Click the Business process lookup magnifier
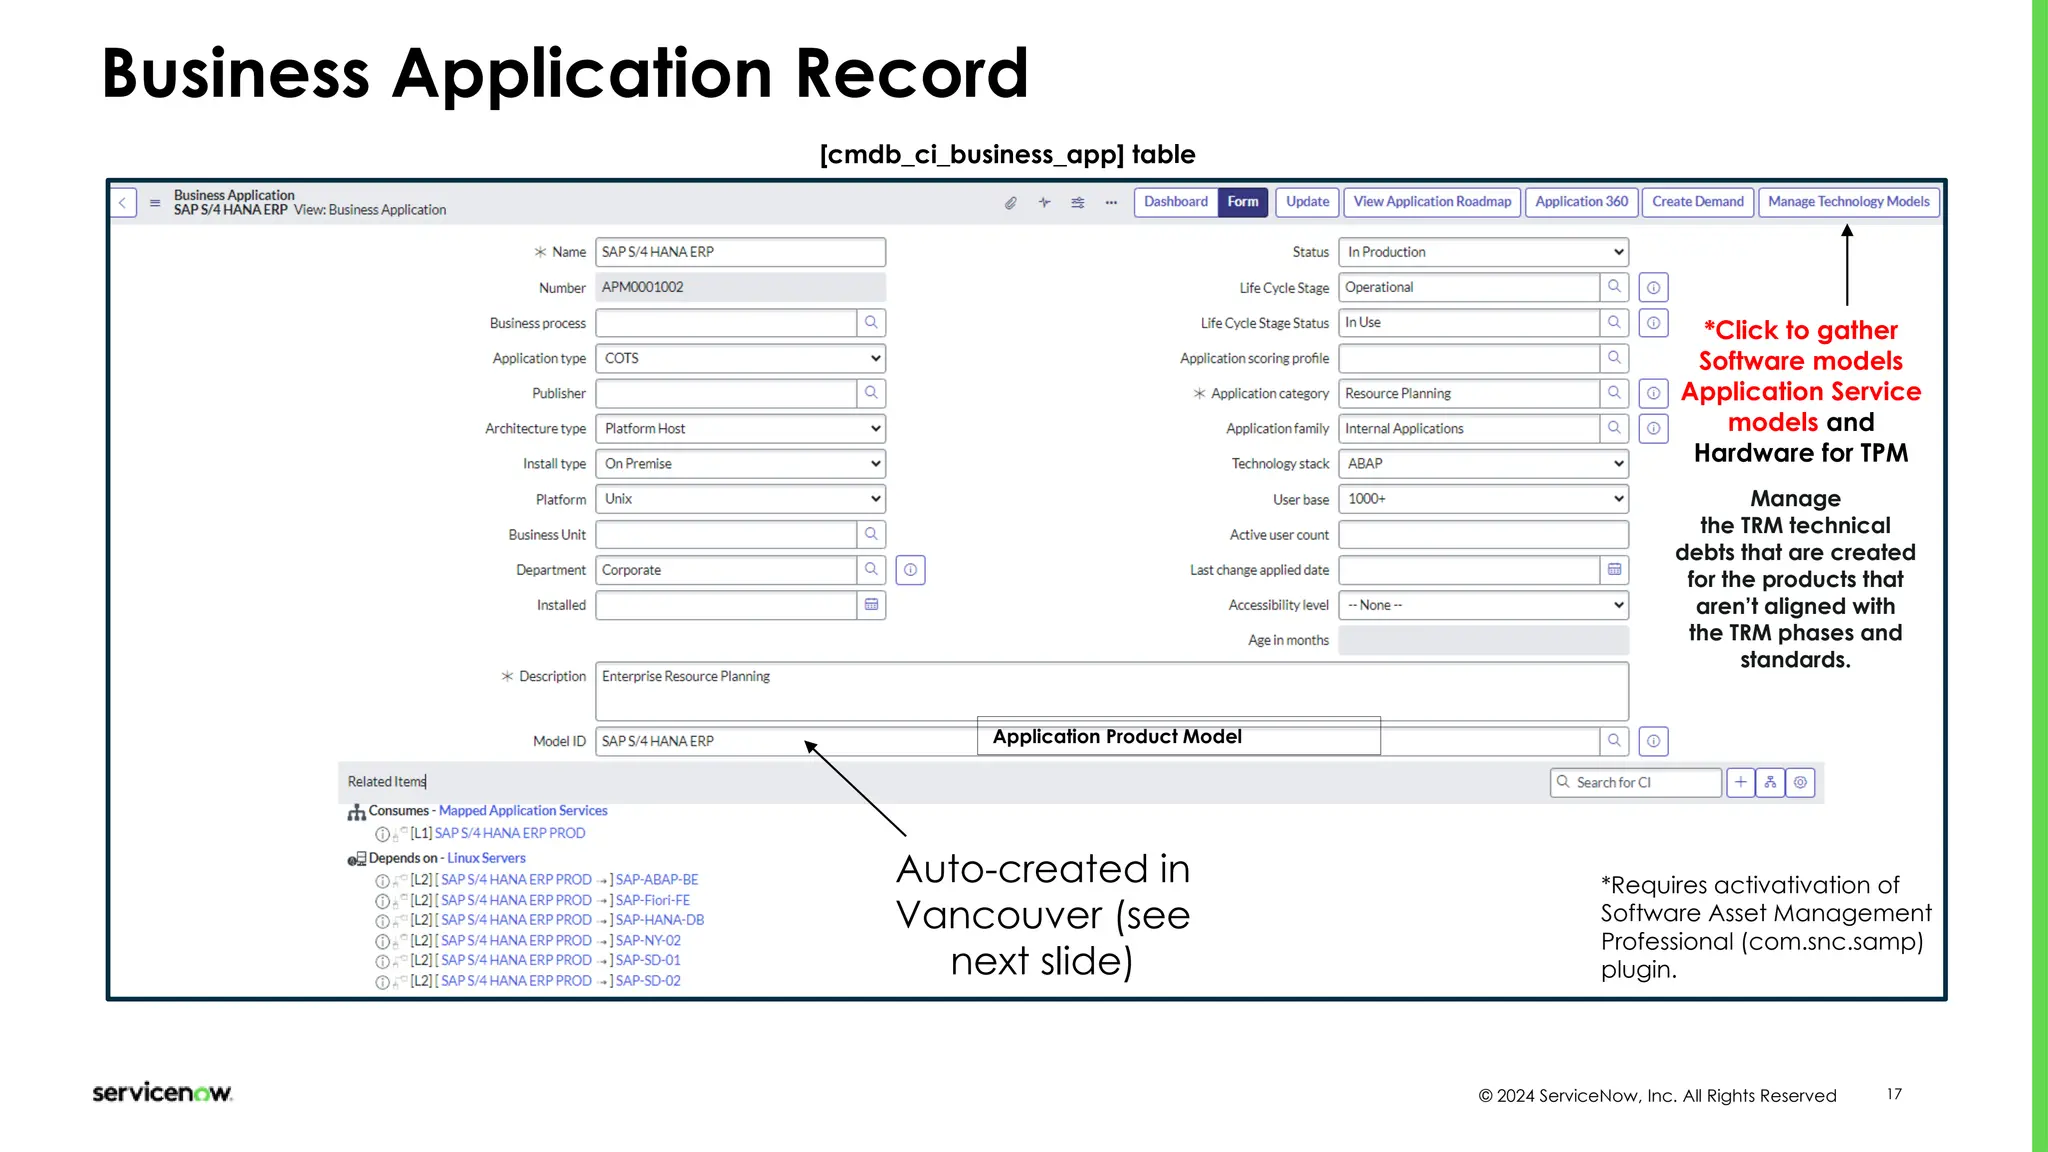 871,323
